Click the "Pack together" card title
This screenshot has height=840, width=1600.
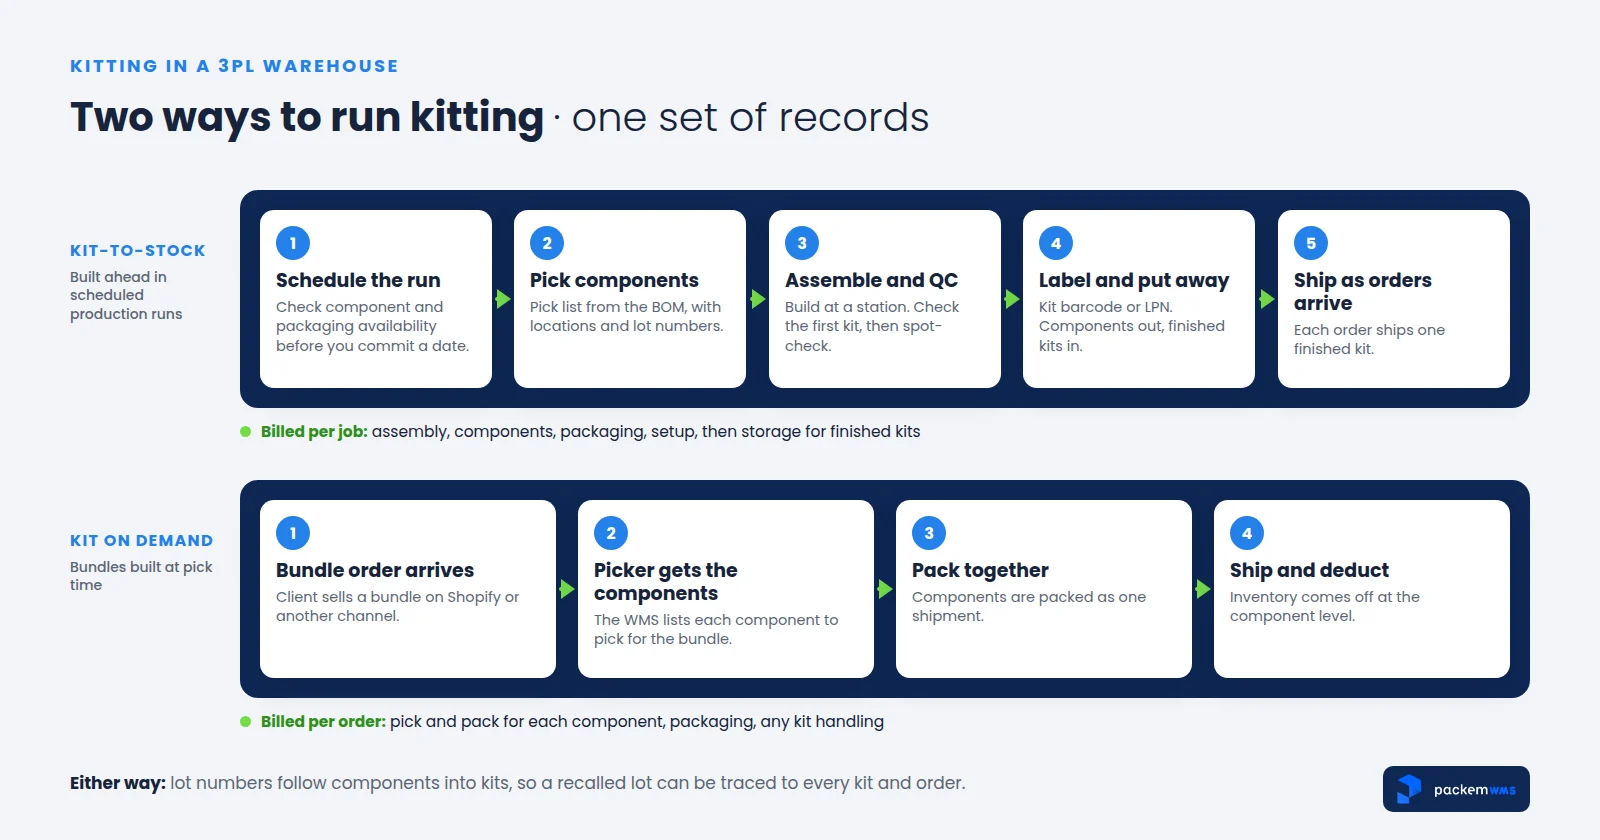(x=980, y=570)
